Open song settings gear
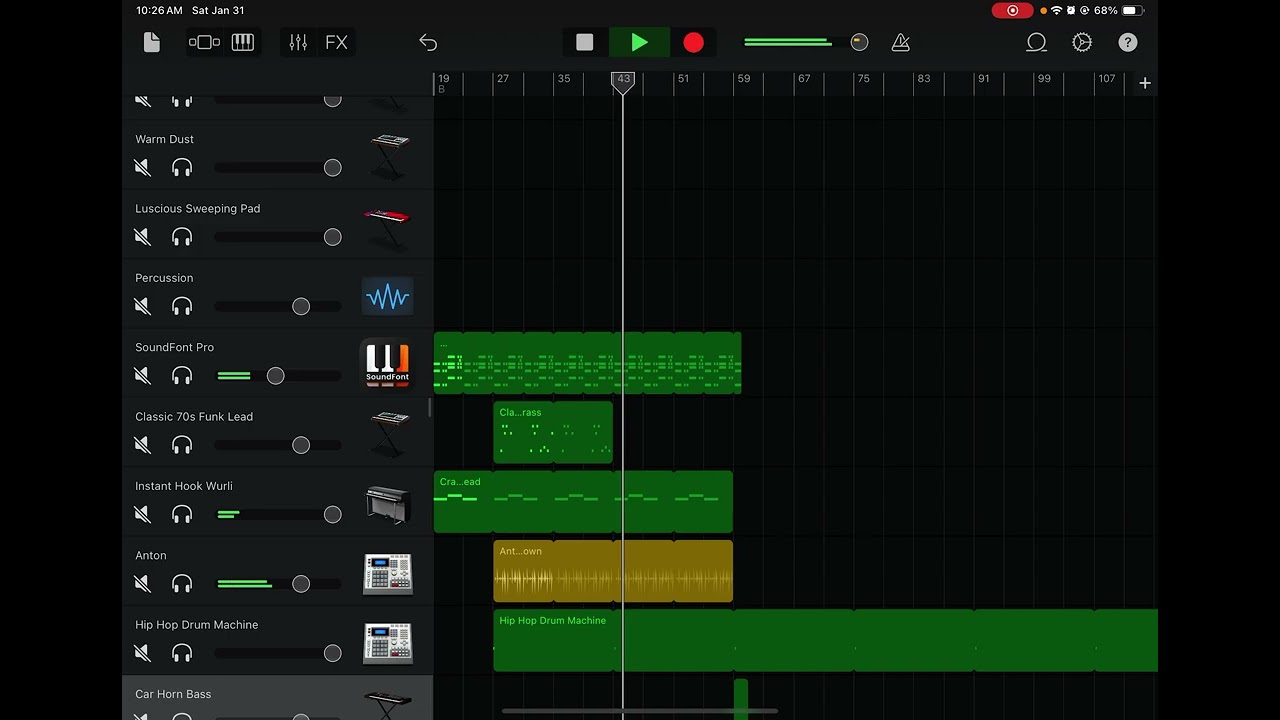 point(1082,42)
